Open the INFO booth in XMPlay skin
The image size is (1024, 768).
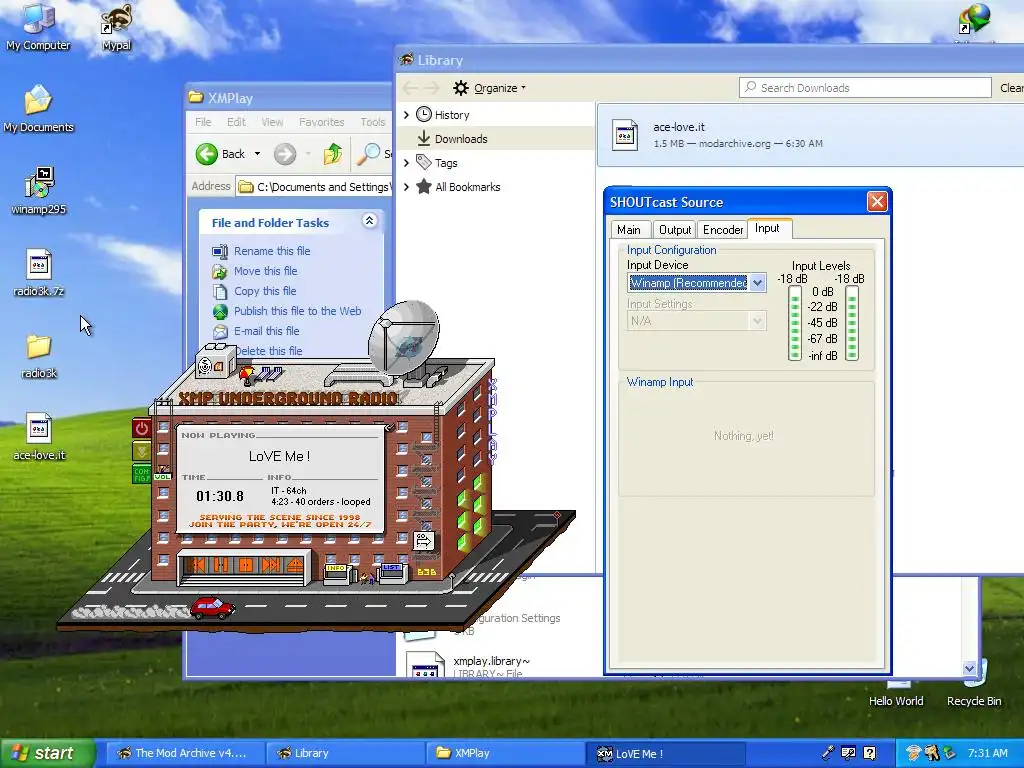pyautogui.click(x=337, y=573)
